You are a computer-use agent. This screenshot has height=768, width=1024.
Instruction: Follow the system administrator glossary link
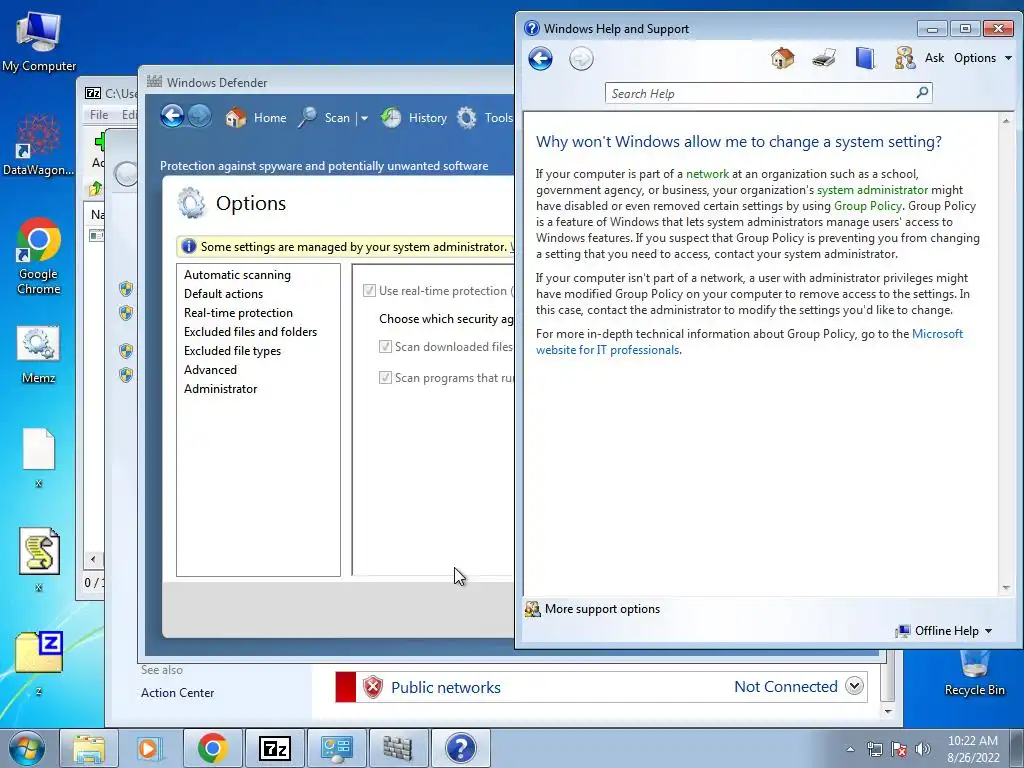click(872, 190)
